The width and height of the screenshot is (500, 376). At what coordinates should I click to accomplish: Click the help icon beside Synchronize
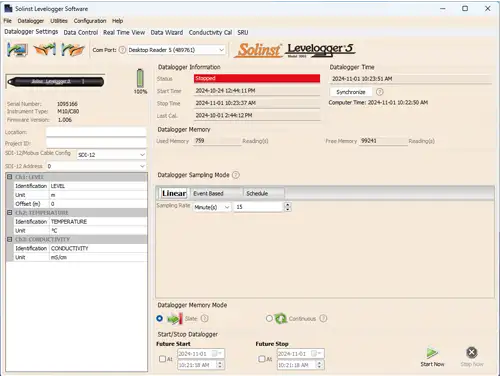point(379,92)
